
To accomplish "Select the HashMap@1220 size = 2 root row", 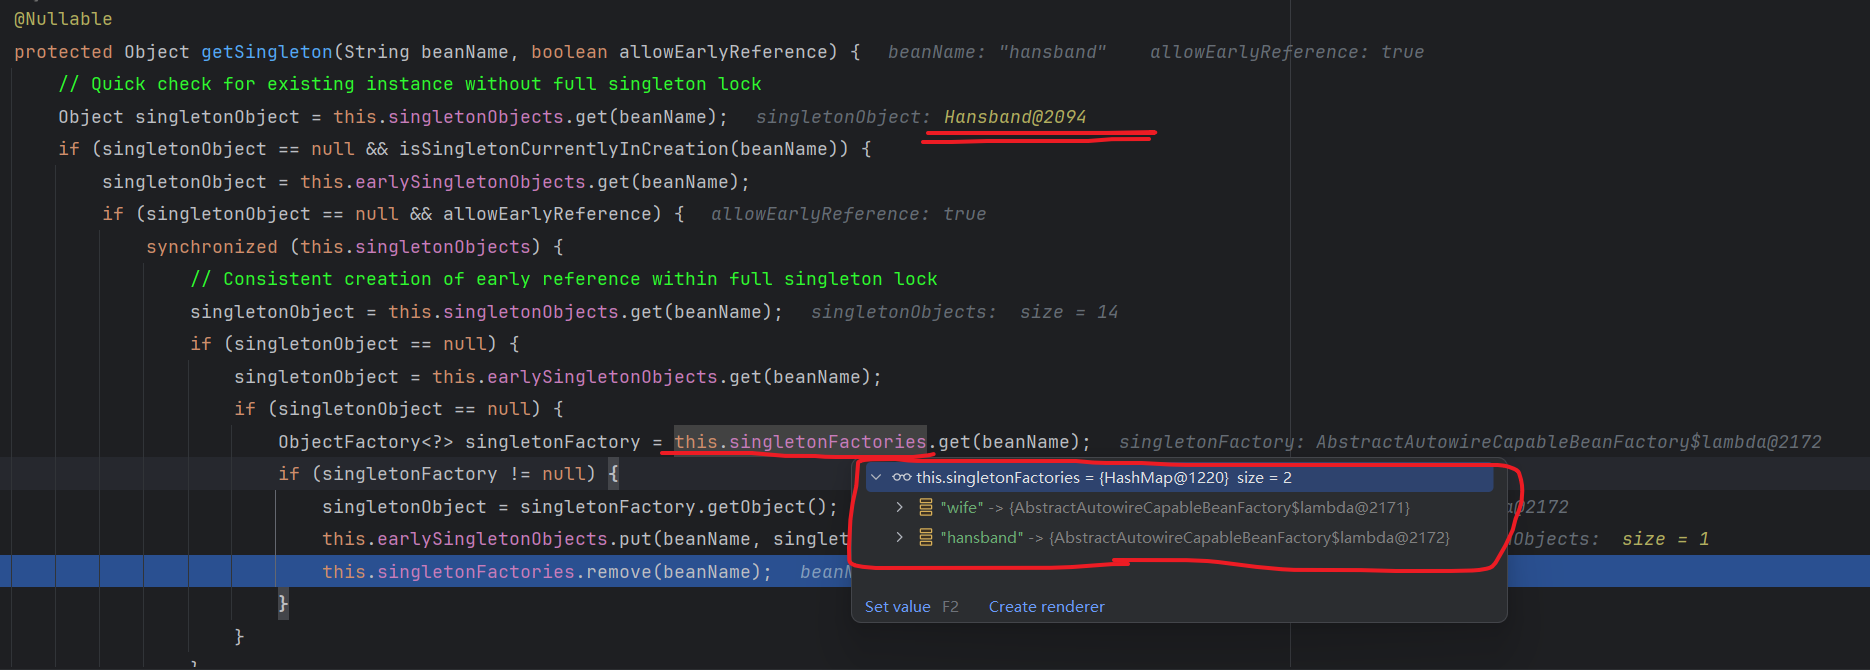I will [1179, 478].
